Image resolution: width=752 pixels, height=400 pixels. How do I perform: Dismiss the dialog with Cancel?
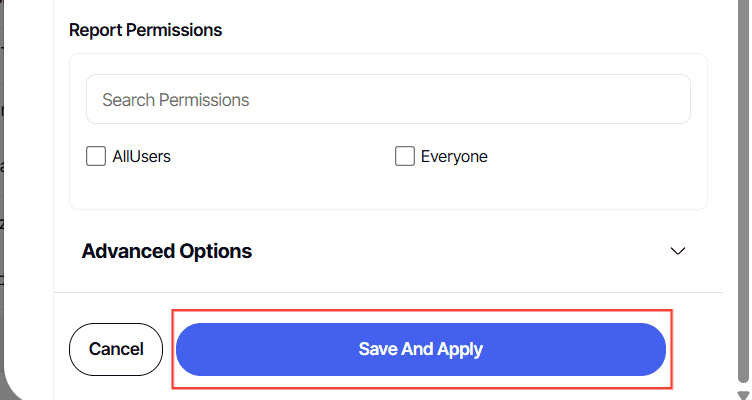pos(116,349)
